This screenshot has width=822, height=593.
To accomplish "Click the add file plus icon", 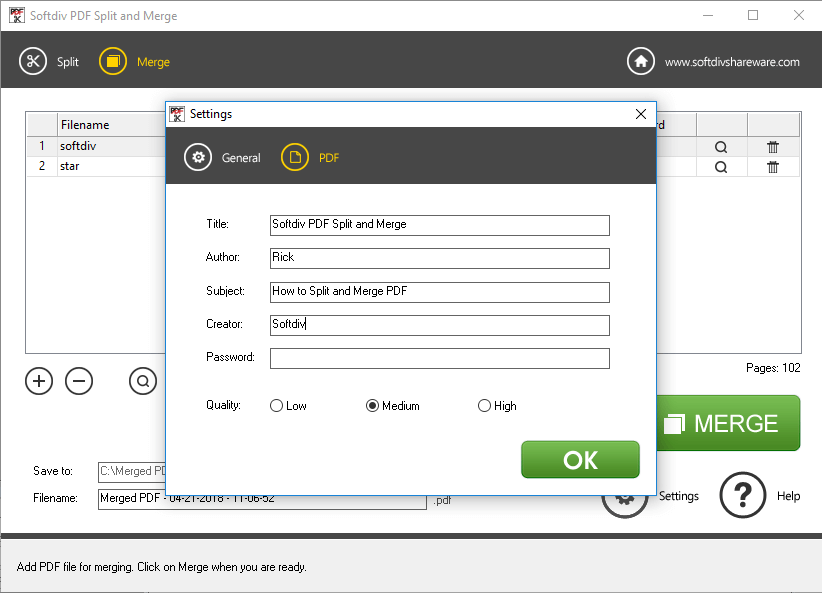I will [x=39, y=381].
